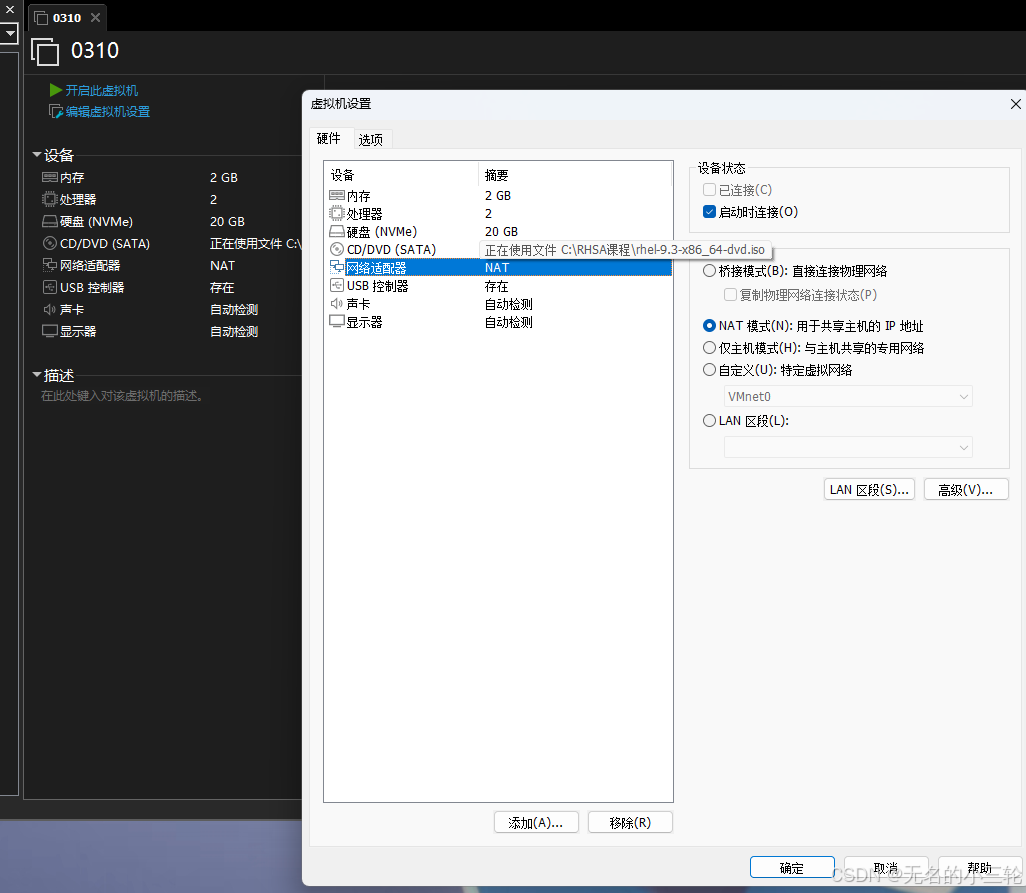Click 编辑虚拟机设置 link
Viewport: 1026px width, 893px height.
pyautogui.click(x=108, y=112)
